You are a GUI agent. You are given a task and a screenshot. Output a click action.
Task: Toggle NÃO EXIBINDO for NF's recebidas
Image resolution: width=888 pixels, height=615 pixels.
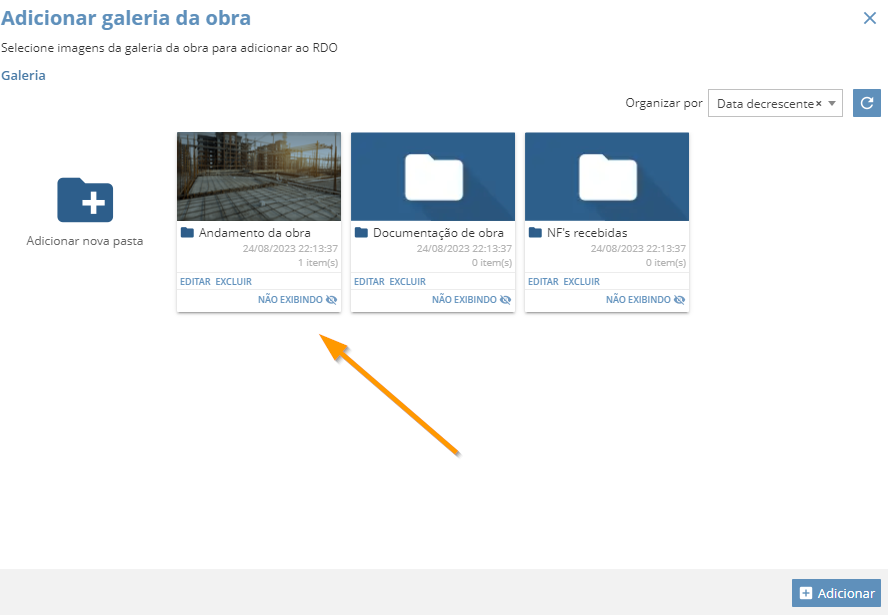pyautogui.click(x=645, y=300)
